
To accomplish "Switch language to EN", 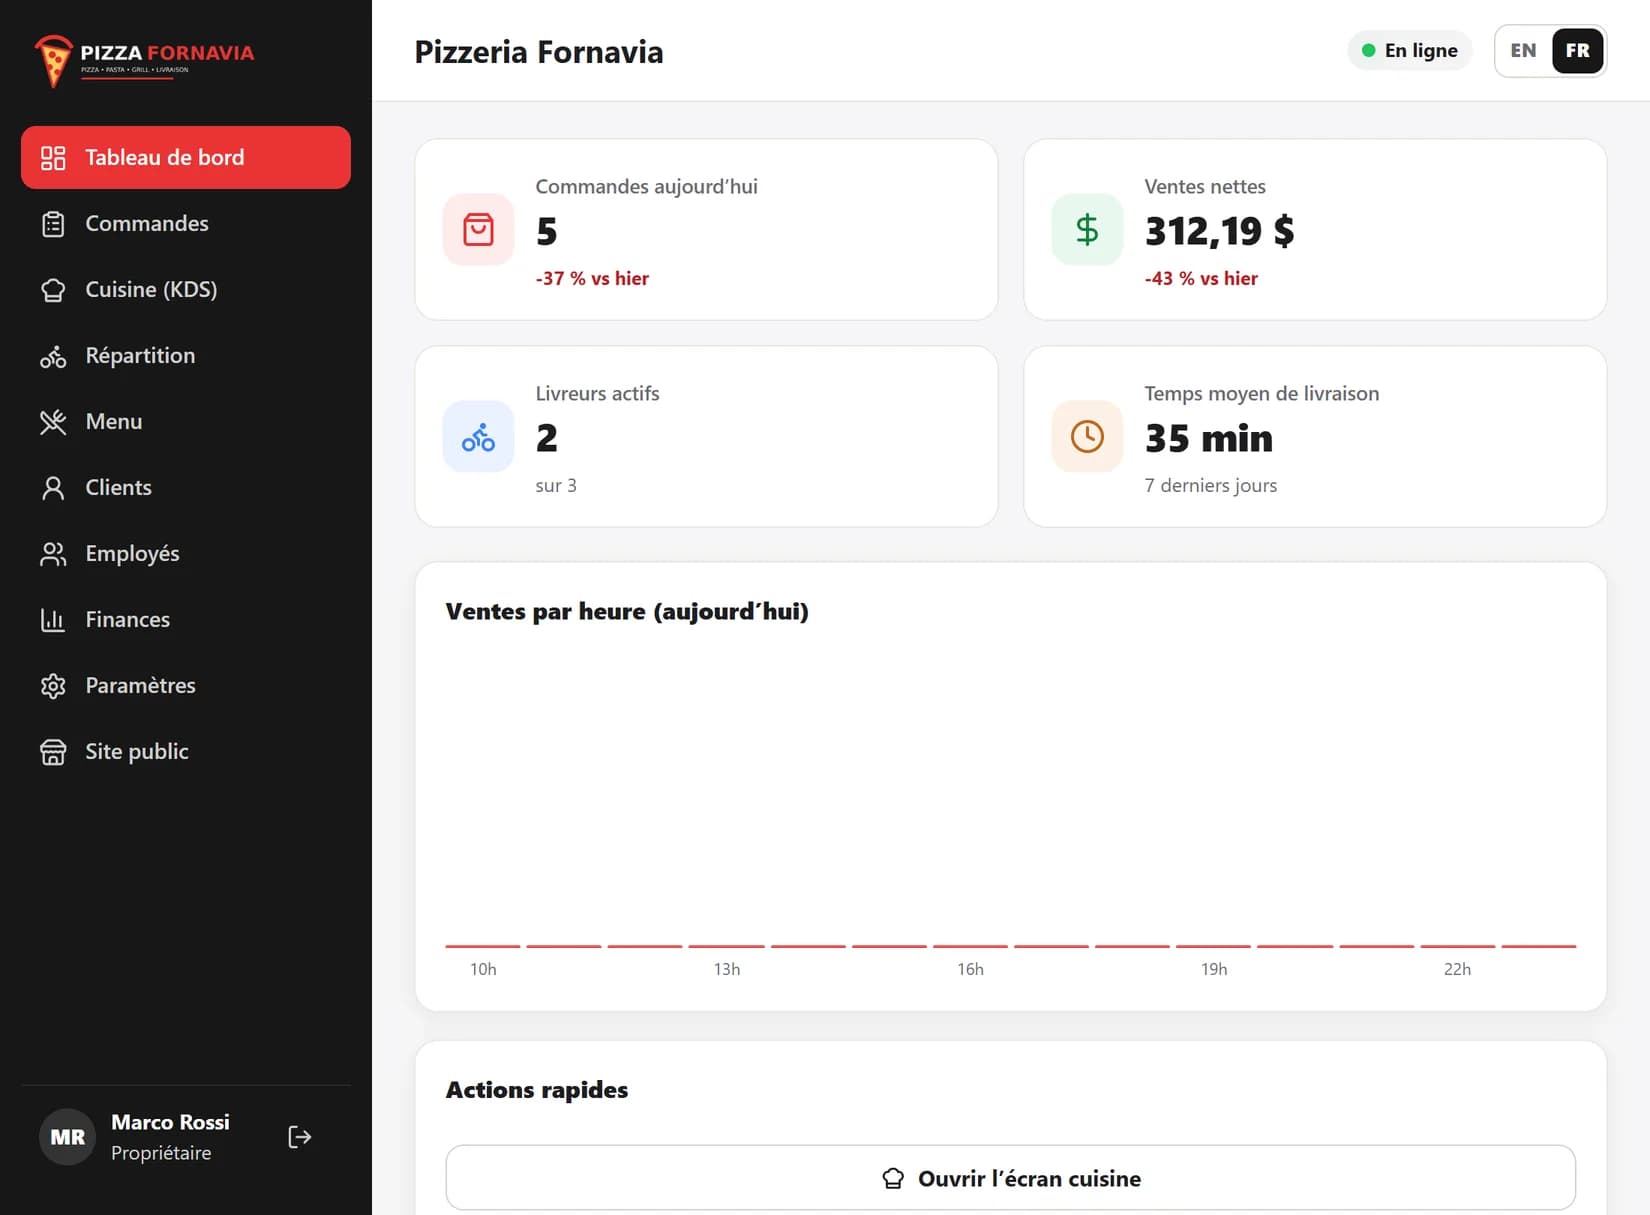I will (x=1523, y=51).
